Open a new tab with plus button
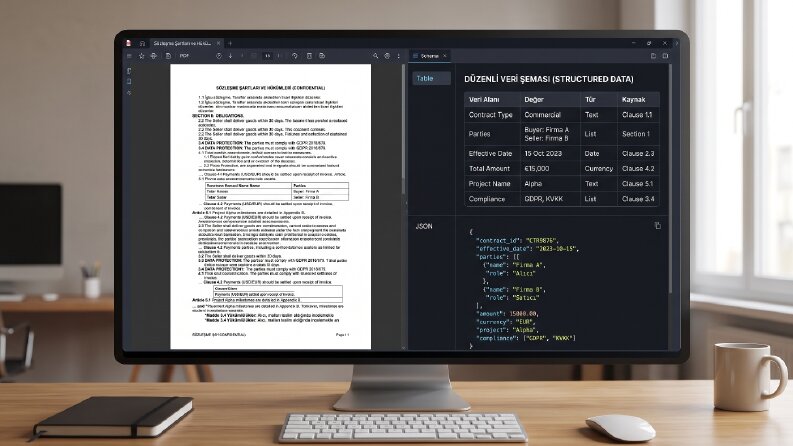793x446 pixels. click(230, 43)
